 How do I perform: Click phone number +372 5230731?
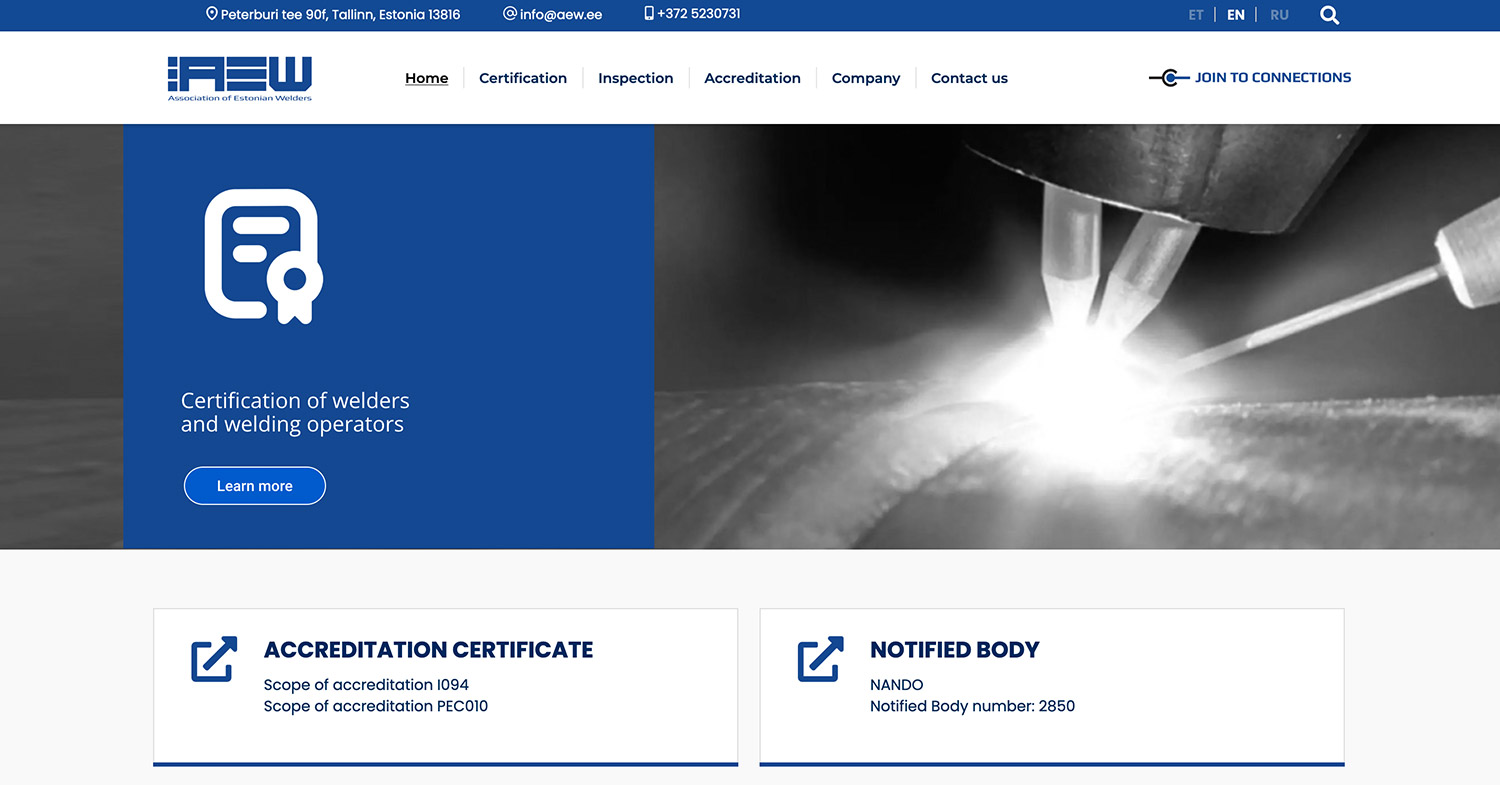pyautogui.click(x=699, y=14)
